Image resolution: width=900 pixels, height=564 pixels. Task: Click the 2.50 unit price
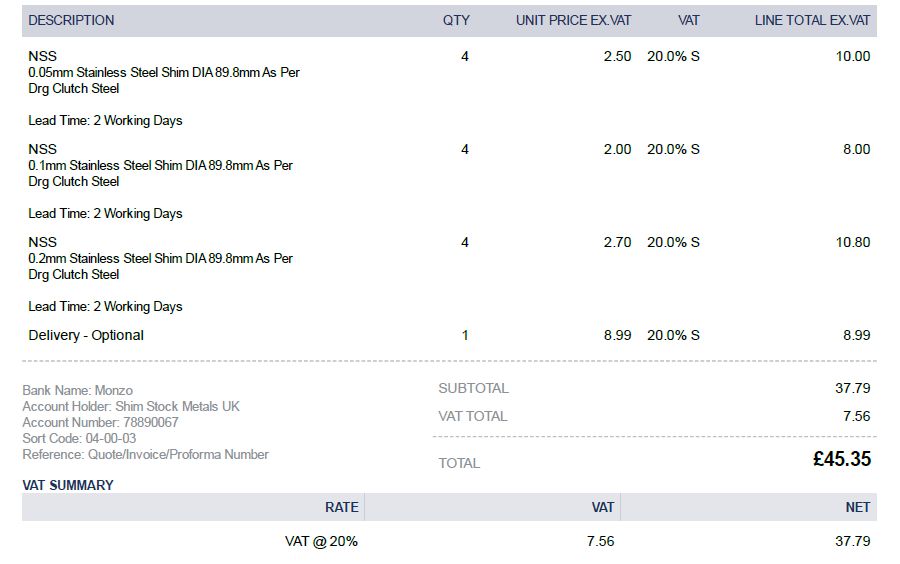tap(617, 57)
